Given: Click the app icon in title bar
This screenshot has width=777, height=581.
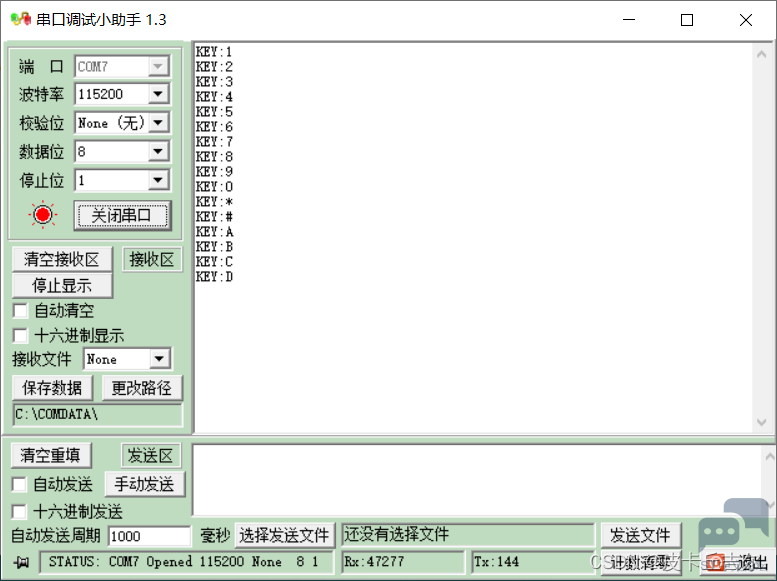Looking at the screenshot, I should click(x=21, y=19).
